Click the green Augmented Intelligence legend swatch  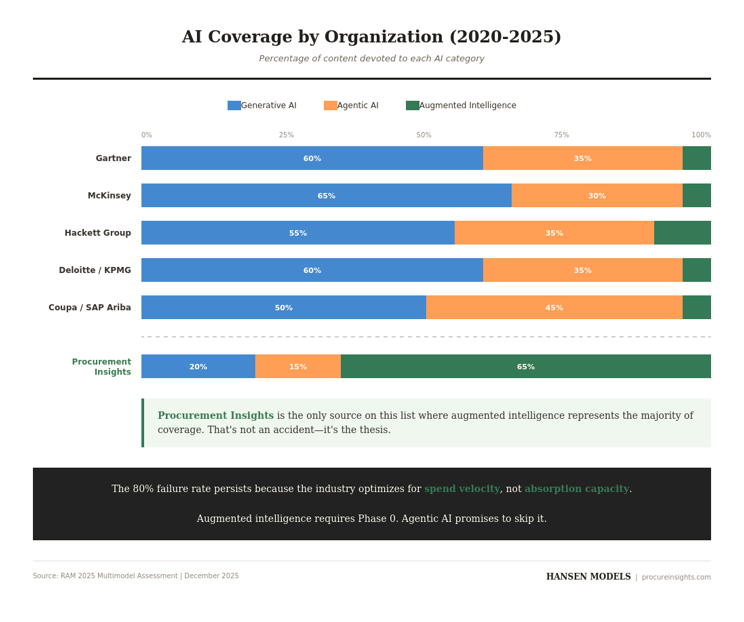click(412, 105)
